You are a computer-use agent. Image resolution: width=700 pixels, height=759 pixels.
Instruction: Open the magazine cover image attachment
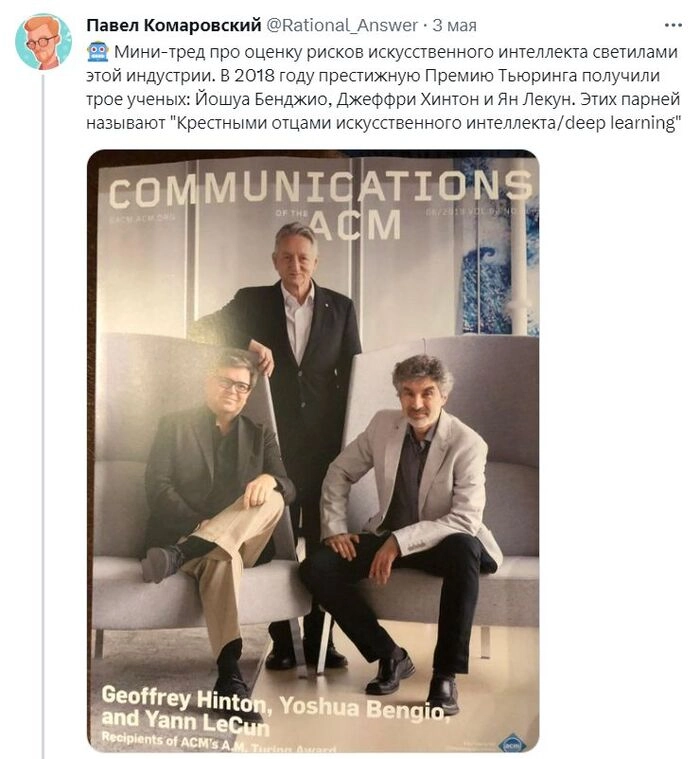(x=312, y=450)
